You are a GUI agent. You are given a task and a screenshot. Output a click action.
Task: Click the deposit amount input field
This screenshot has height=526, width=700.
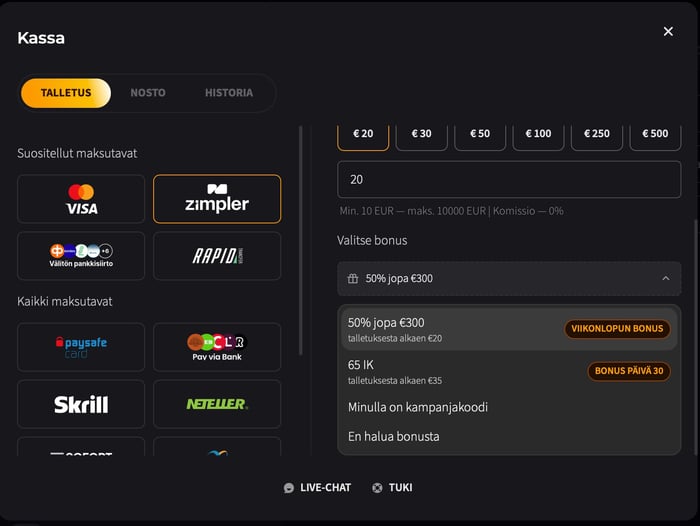point(509,180)
